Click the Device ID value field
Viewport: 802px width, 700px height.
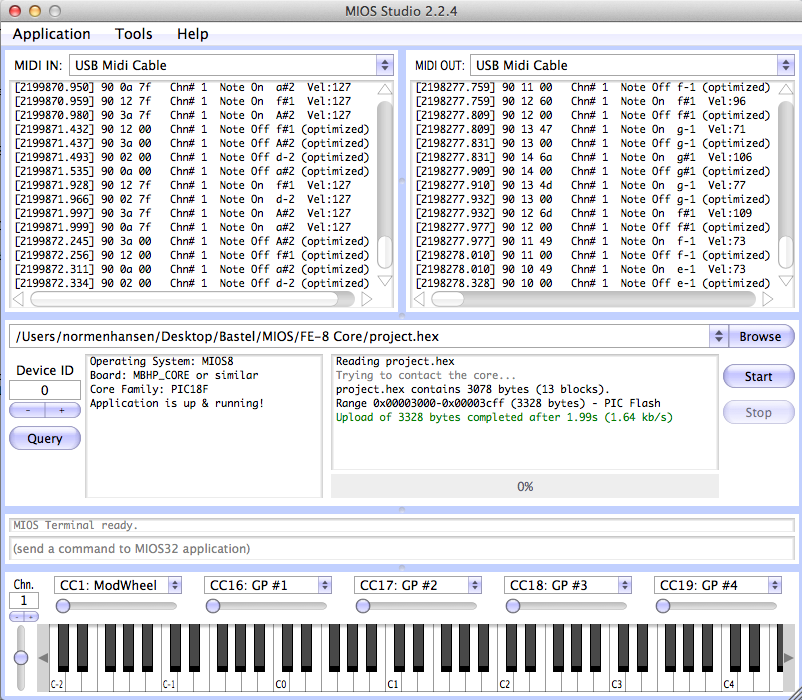45,390
